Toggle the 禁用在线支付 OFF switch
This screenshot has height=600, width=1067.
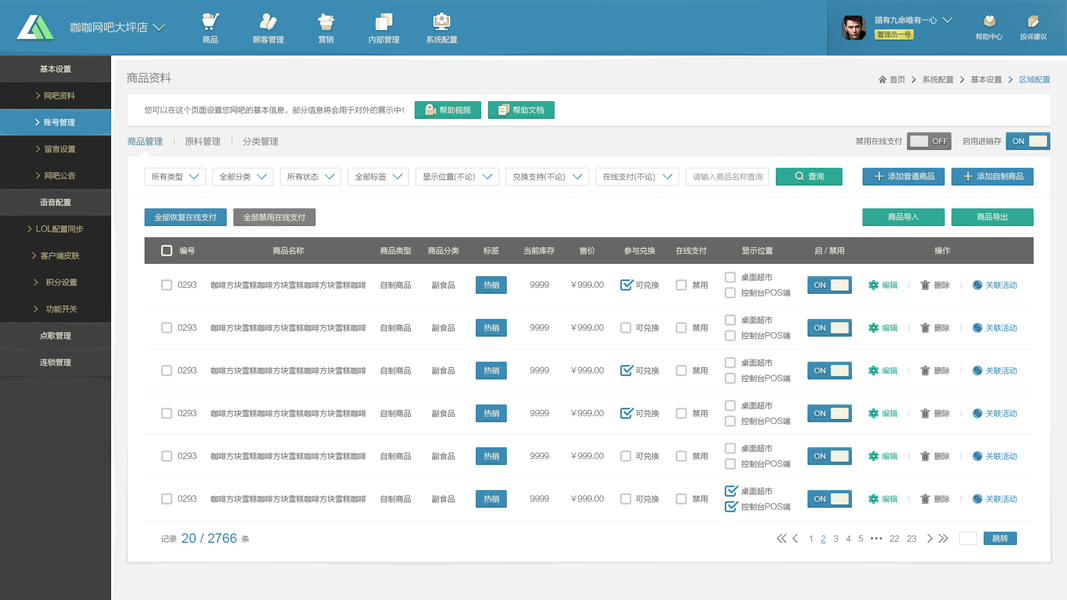tap(929, 141)
